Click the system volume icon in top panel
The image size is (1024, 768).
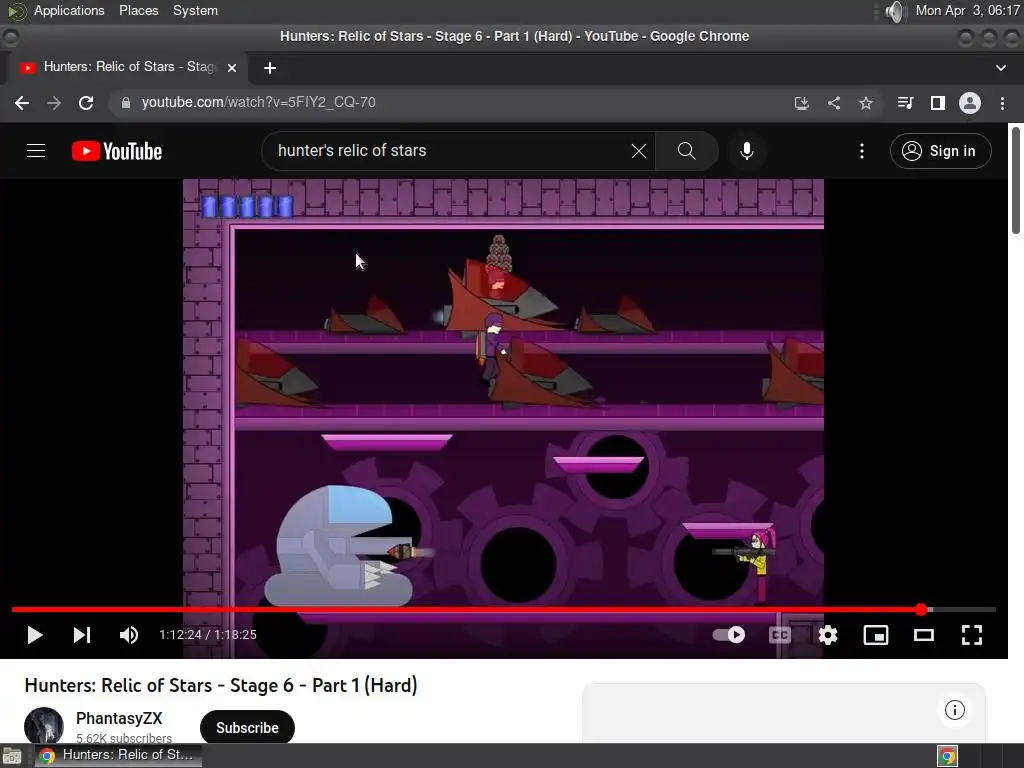895,11
